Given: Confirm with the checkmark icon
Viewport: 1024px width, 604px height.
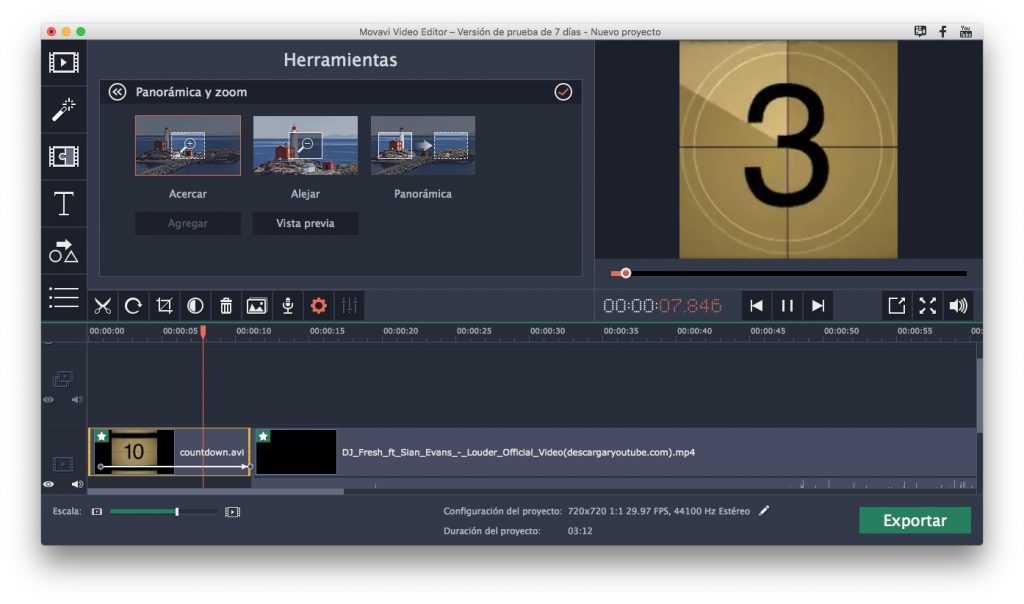Looking at the screenshot, I should pos(563,92).
